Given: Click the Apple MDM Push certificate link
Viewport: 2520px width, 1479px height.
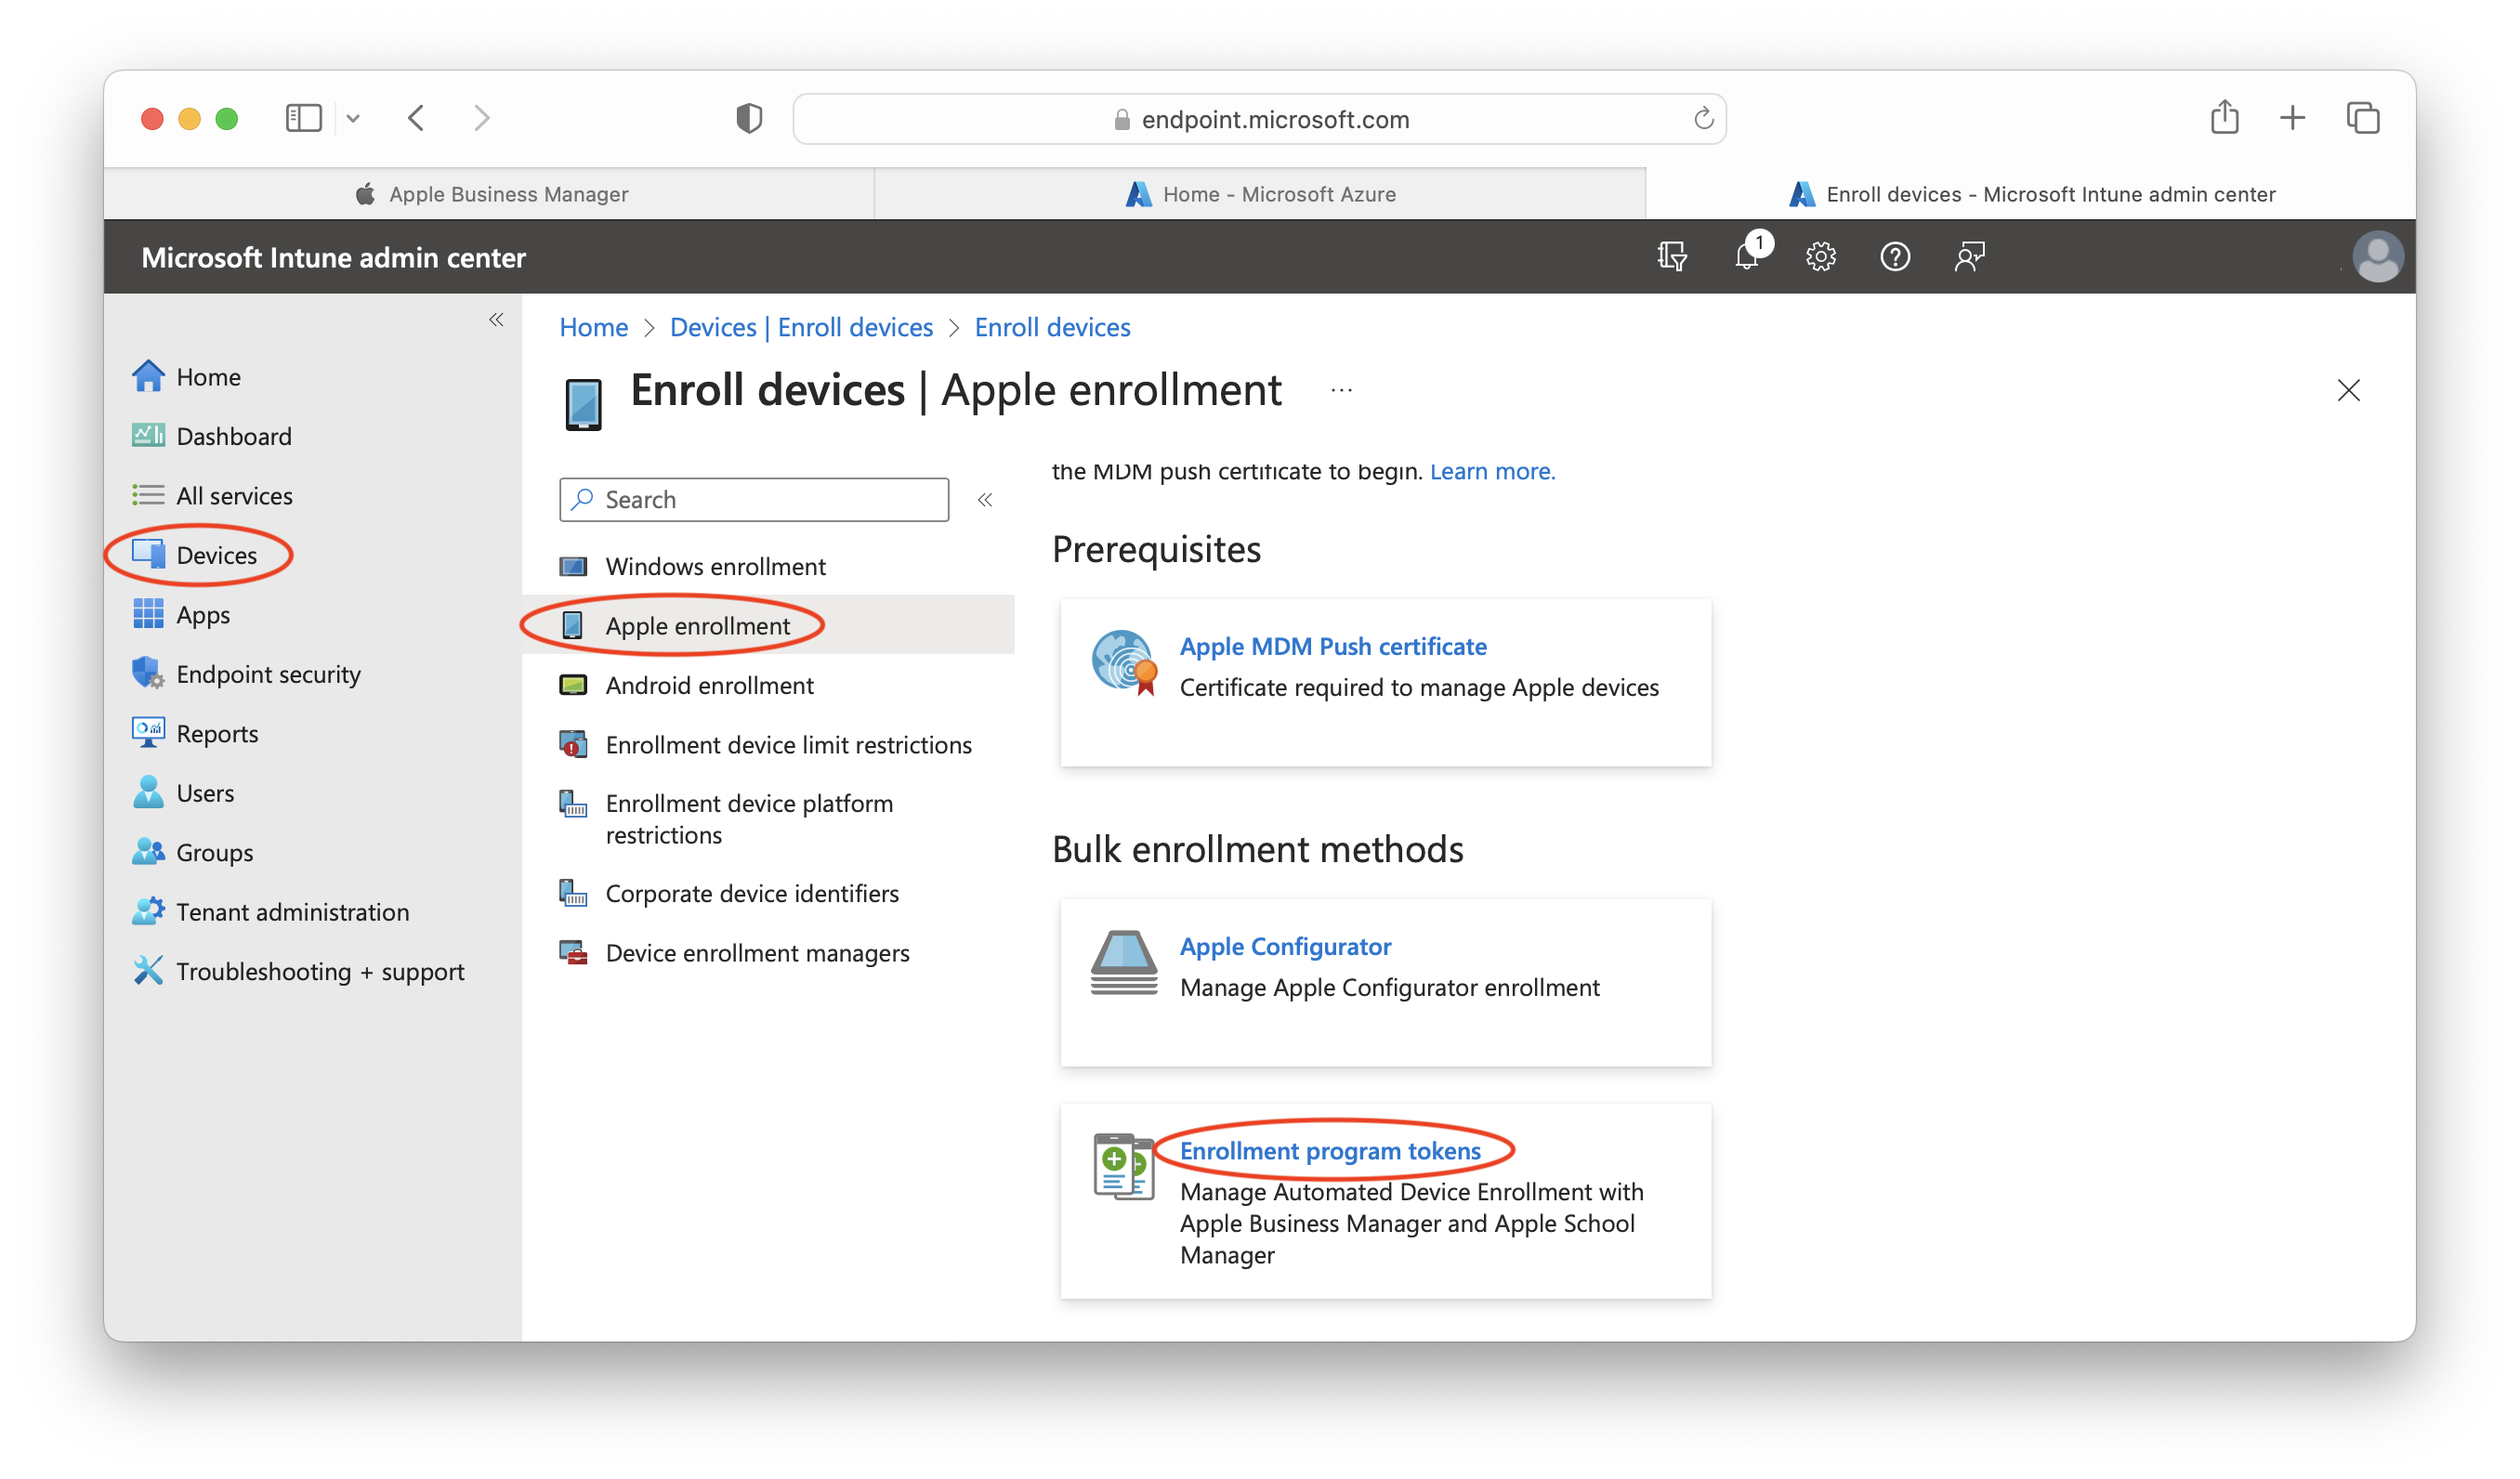Looking at the screenshot, I should pyautogui.click(x=1332, y=646).
